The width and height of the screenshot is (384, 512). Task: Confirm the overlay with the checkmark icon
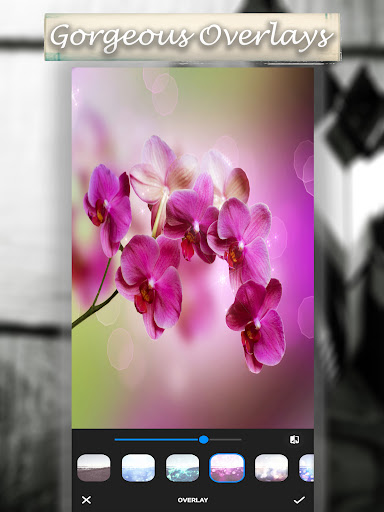[299, 500]
